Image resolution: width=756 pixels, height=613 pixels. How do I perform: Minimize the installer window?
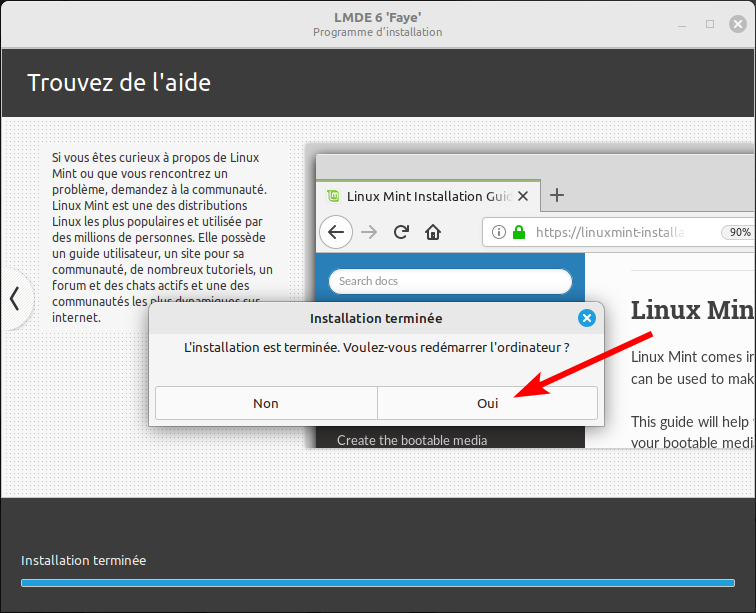tap(682, 25)
